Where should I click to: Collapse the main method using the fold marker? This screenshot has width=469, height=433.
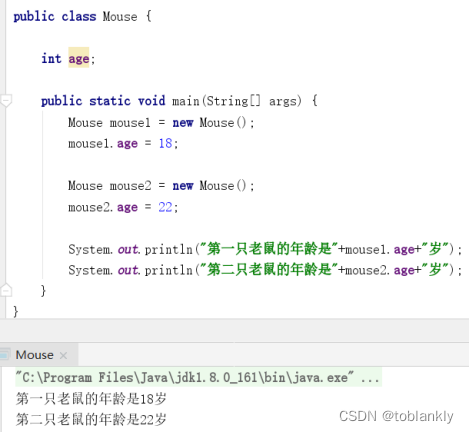6,101
